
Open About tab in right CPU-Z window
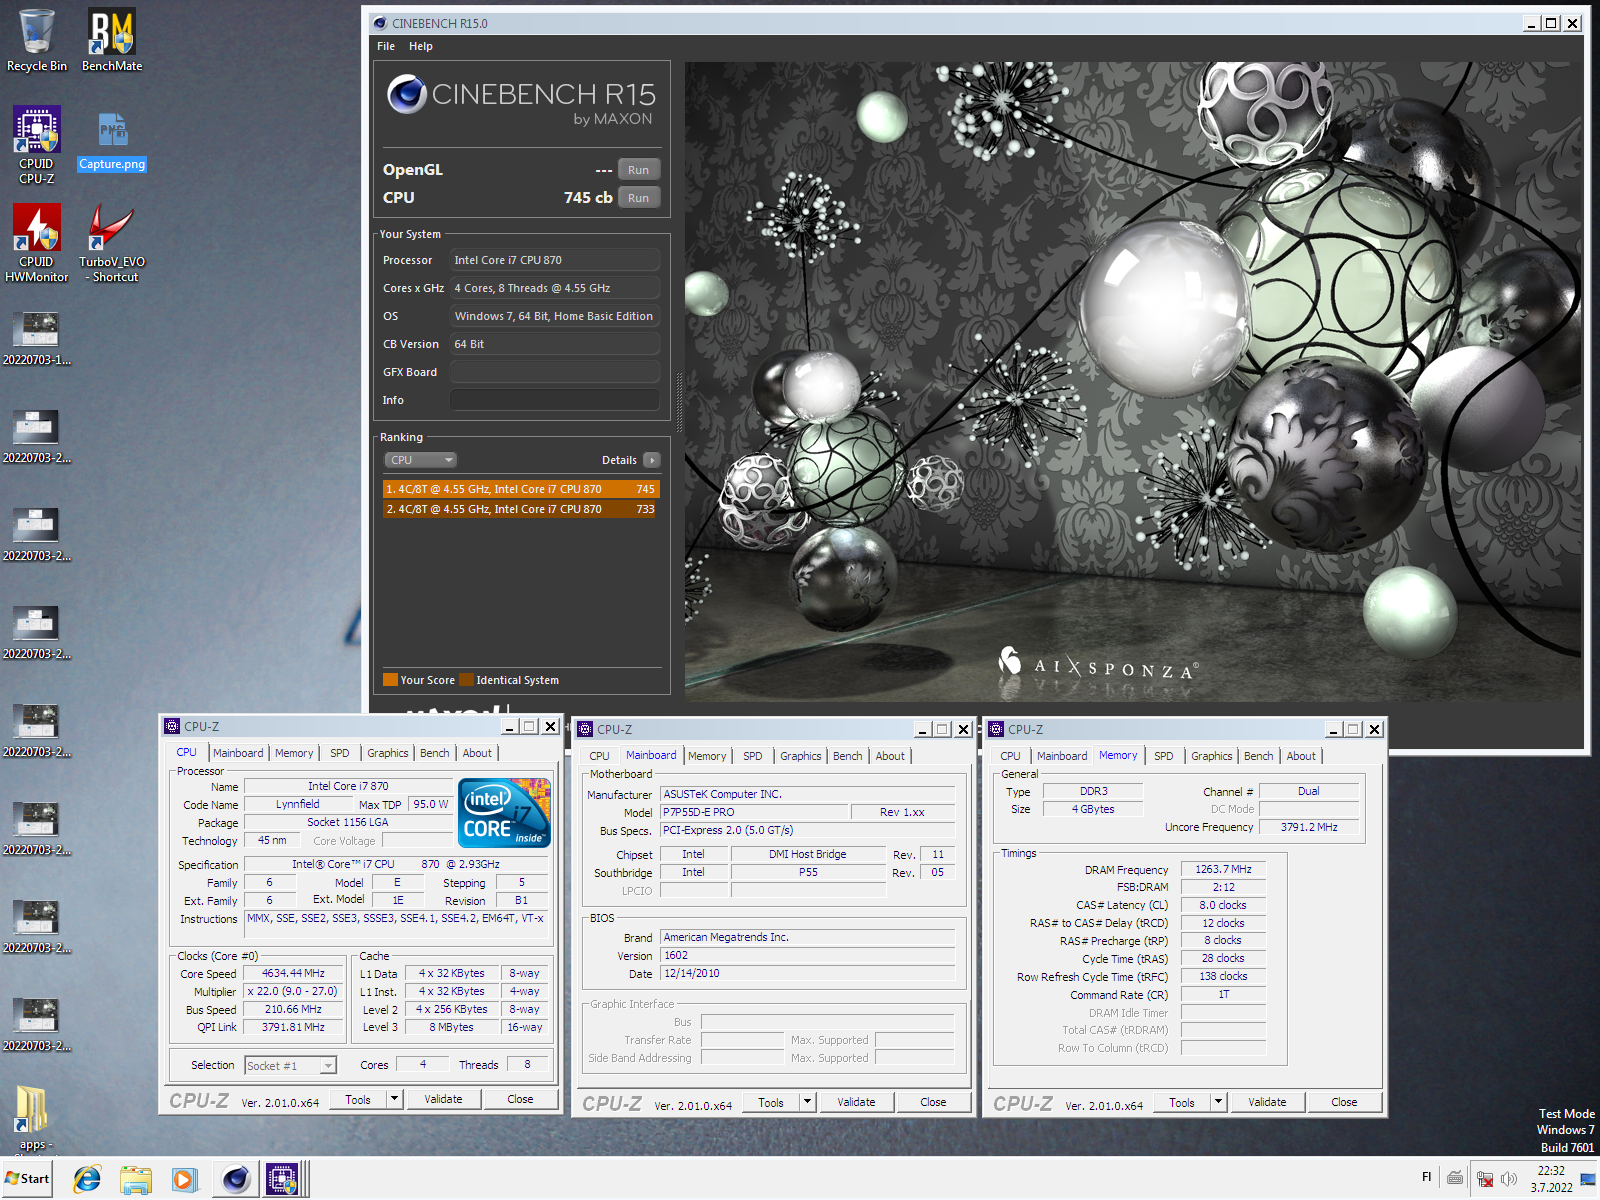(x=1301, y=756)
